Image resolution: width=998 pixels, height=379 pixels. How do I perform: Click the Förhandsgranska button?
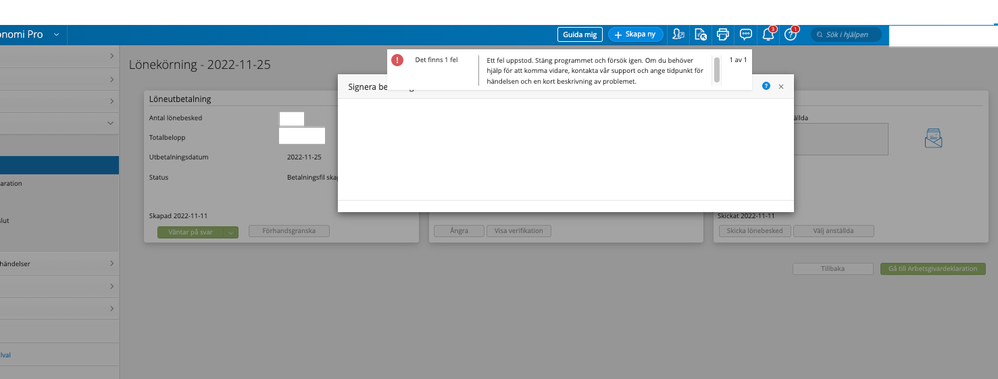click(289, 231)
